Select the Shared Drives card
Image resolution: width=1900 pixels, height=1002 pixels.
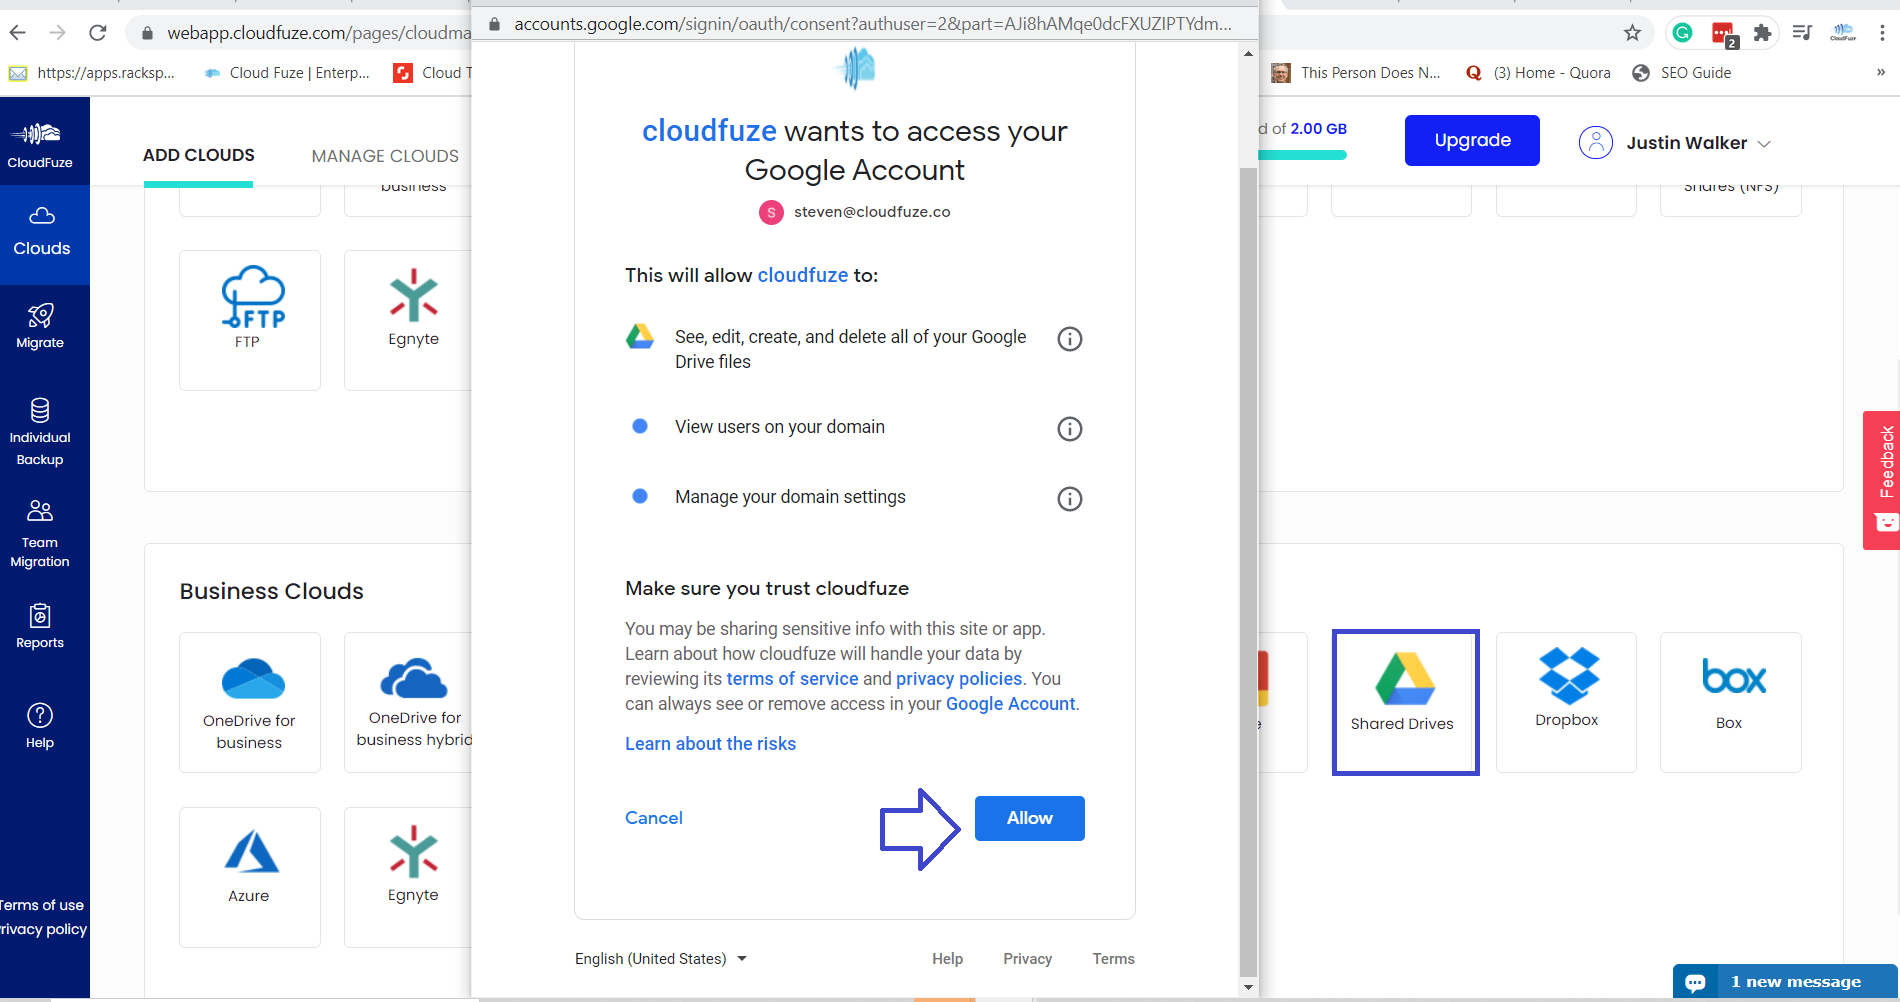tap(1405, 702)
